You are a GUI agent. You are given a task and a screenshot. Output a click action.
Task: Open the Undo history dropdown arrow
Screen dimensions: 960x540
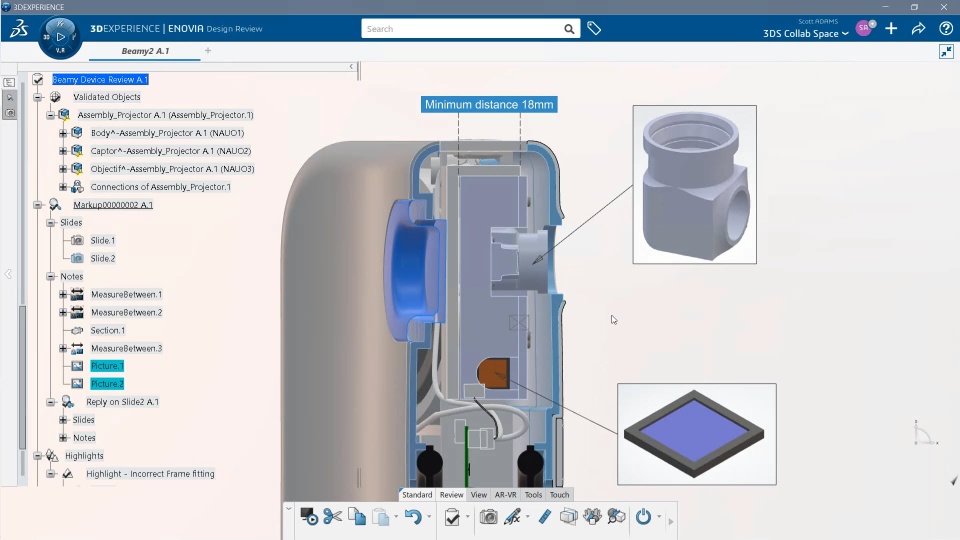coord(429,517)
